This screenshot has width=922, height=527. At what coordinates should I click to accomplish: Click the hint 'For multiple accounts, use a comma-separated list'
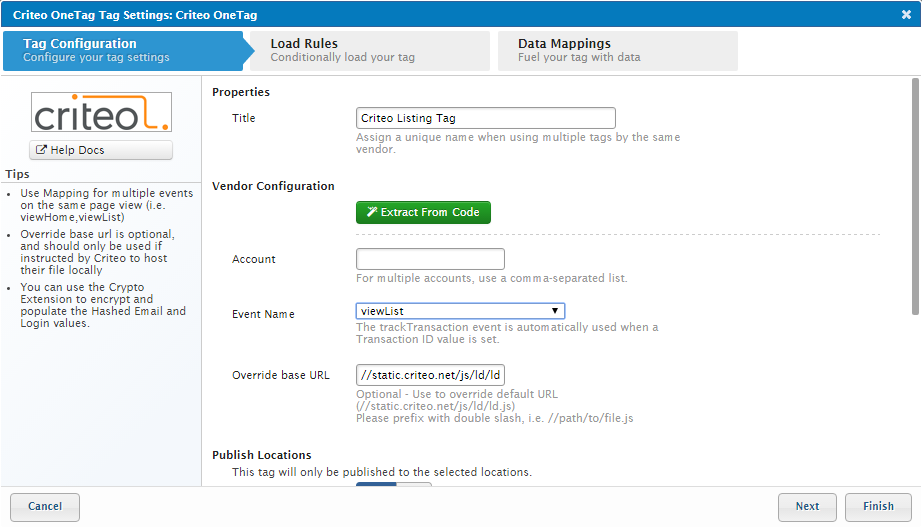click(x=492, y=278)
